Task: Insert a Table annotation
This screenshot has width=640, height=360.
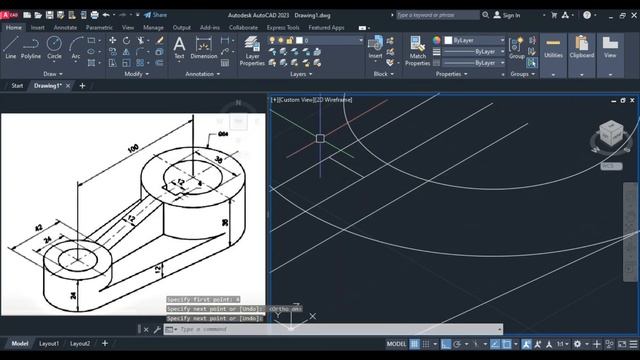Action: tap(225, 63)
